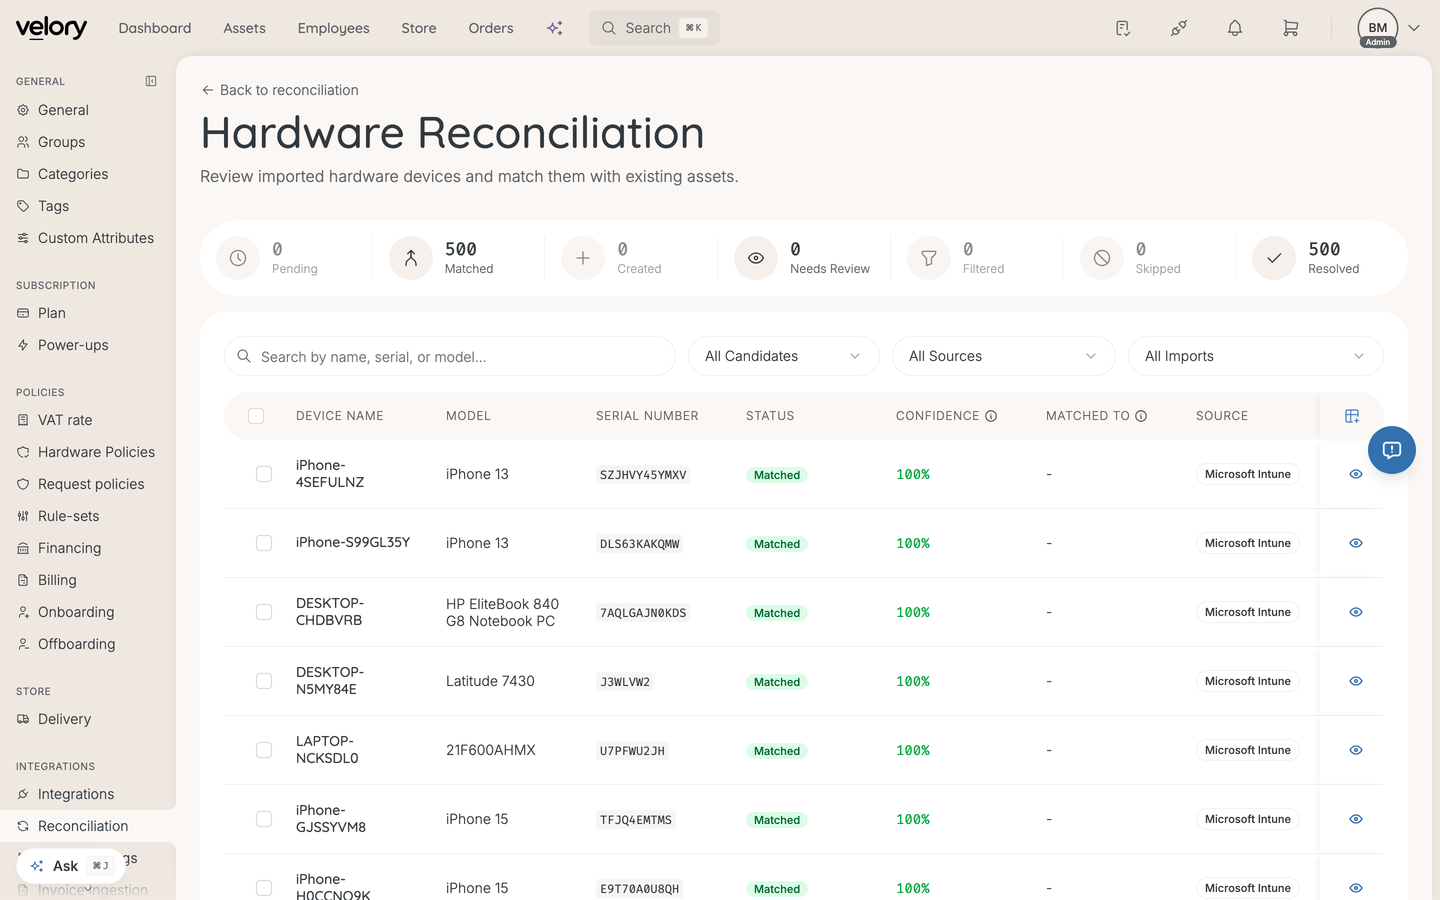The width and height of the screenshot is (1440, 900).
Task: Check the LAPTOP-NCKSDL0 row checkbox
Action: (264, 750)
